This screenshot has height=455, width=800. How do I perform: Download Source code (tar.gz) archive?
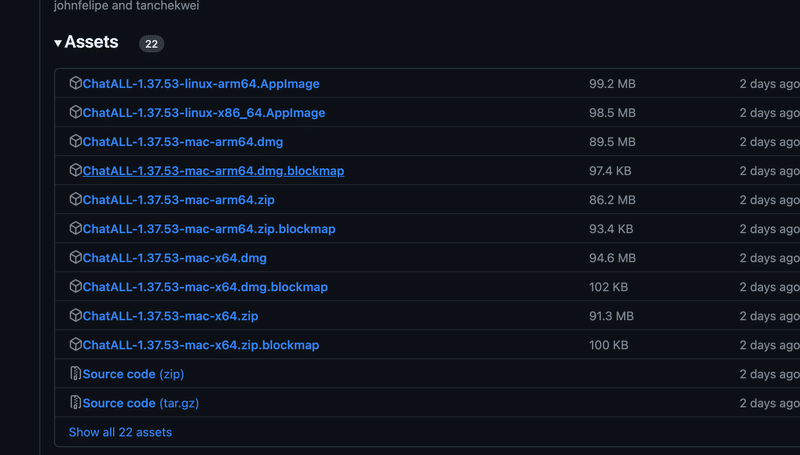(x=141, y=403)
